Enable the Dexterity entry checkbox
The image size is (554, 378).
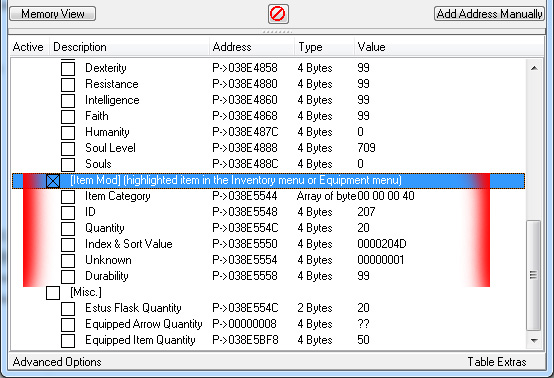[x=68, y=69]
